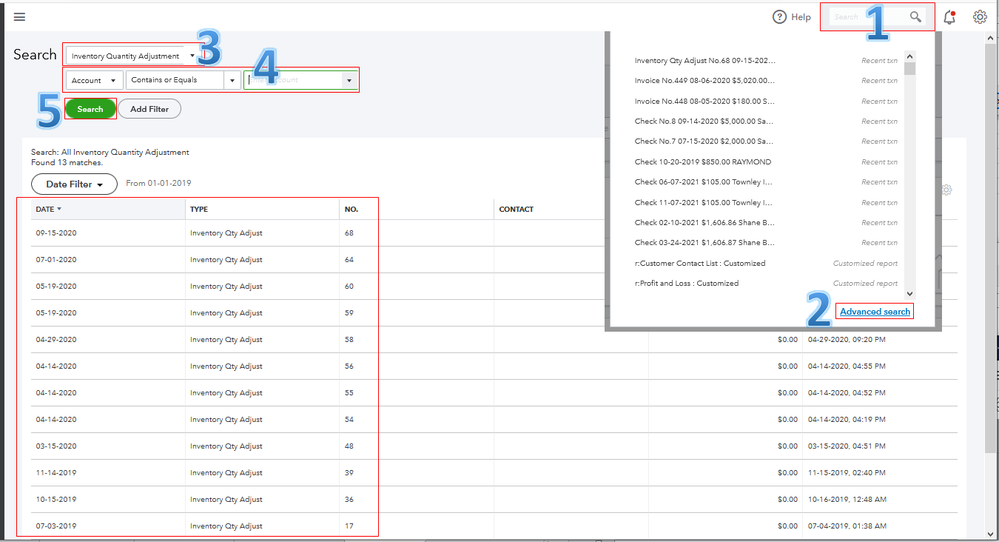999x542 pixels.
Task: Open adjustment dated 04-29-2020
Action: tap(56, 339)
